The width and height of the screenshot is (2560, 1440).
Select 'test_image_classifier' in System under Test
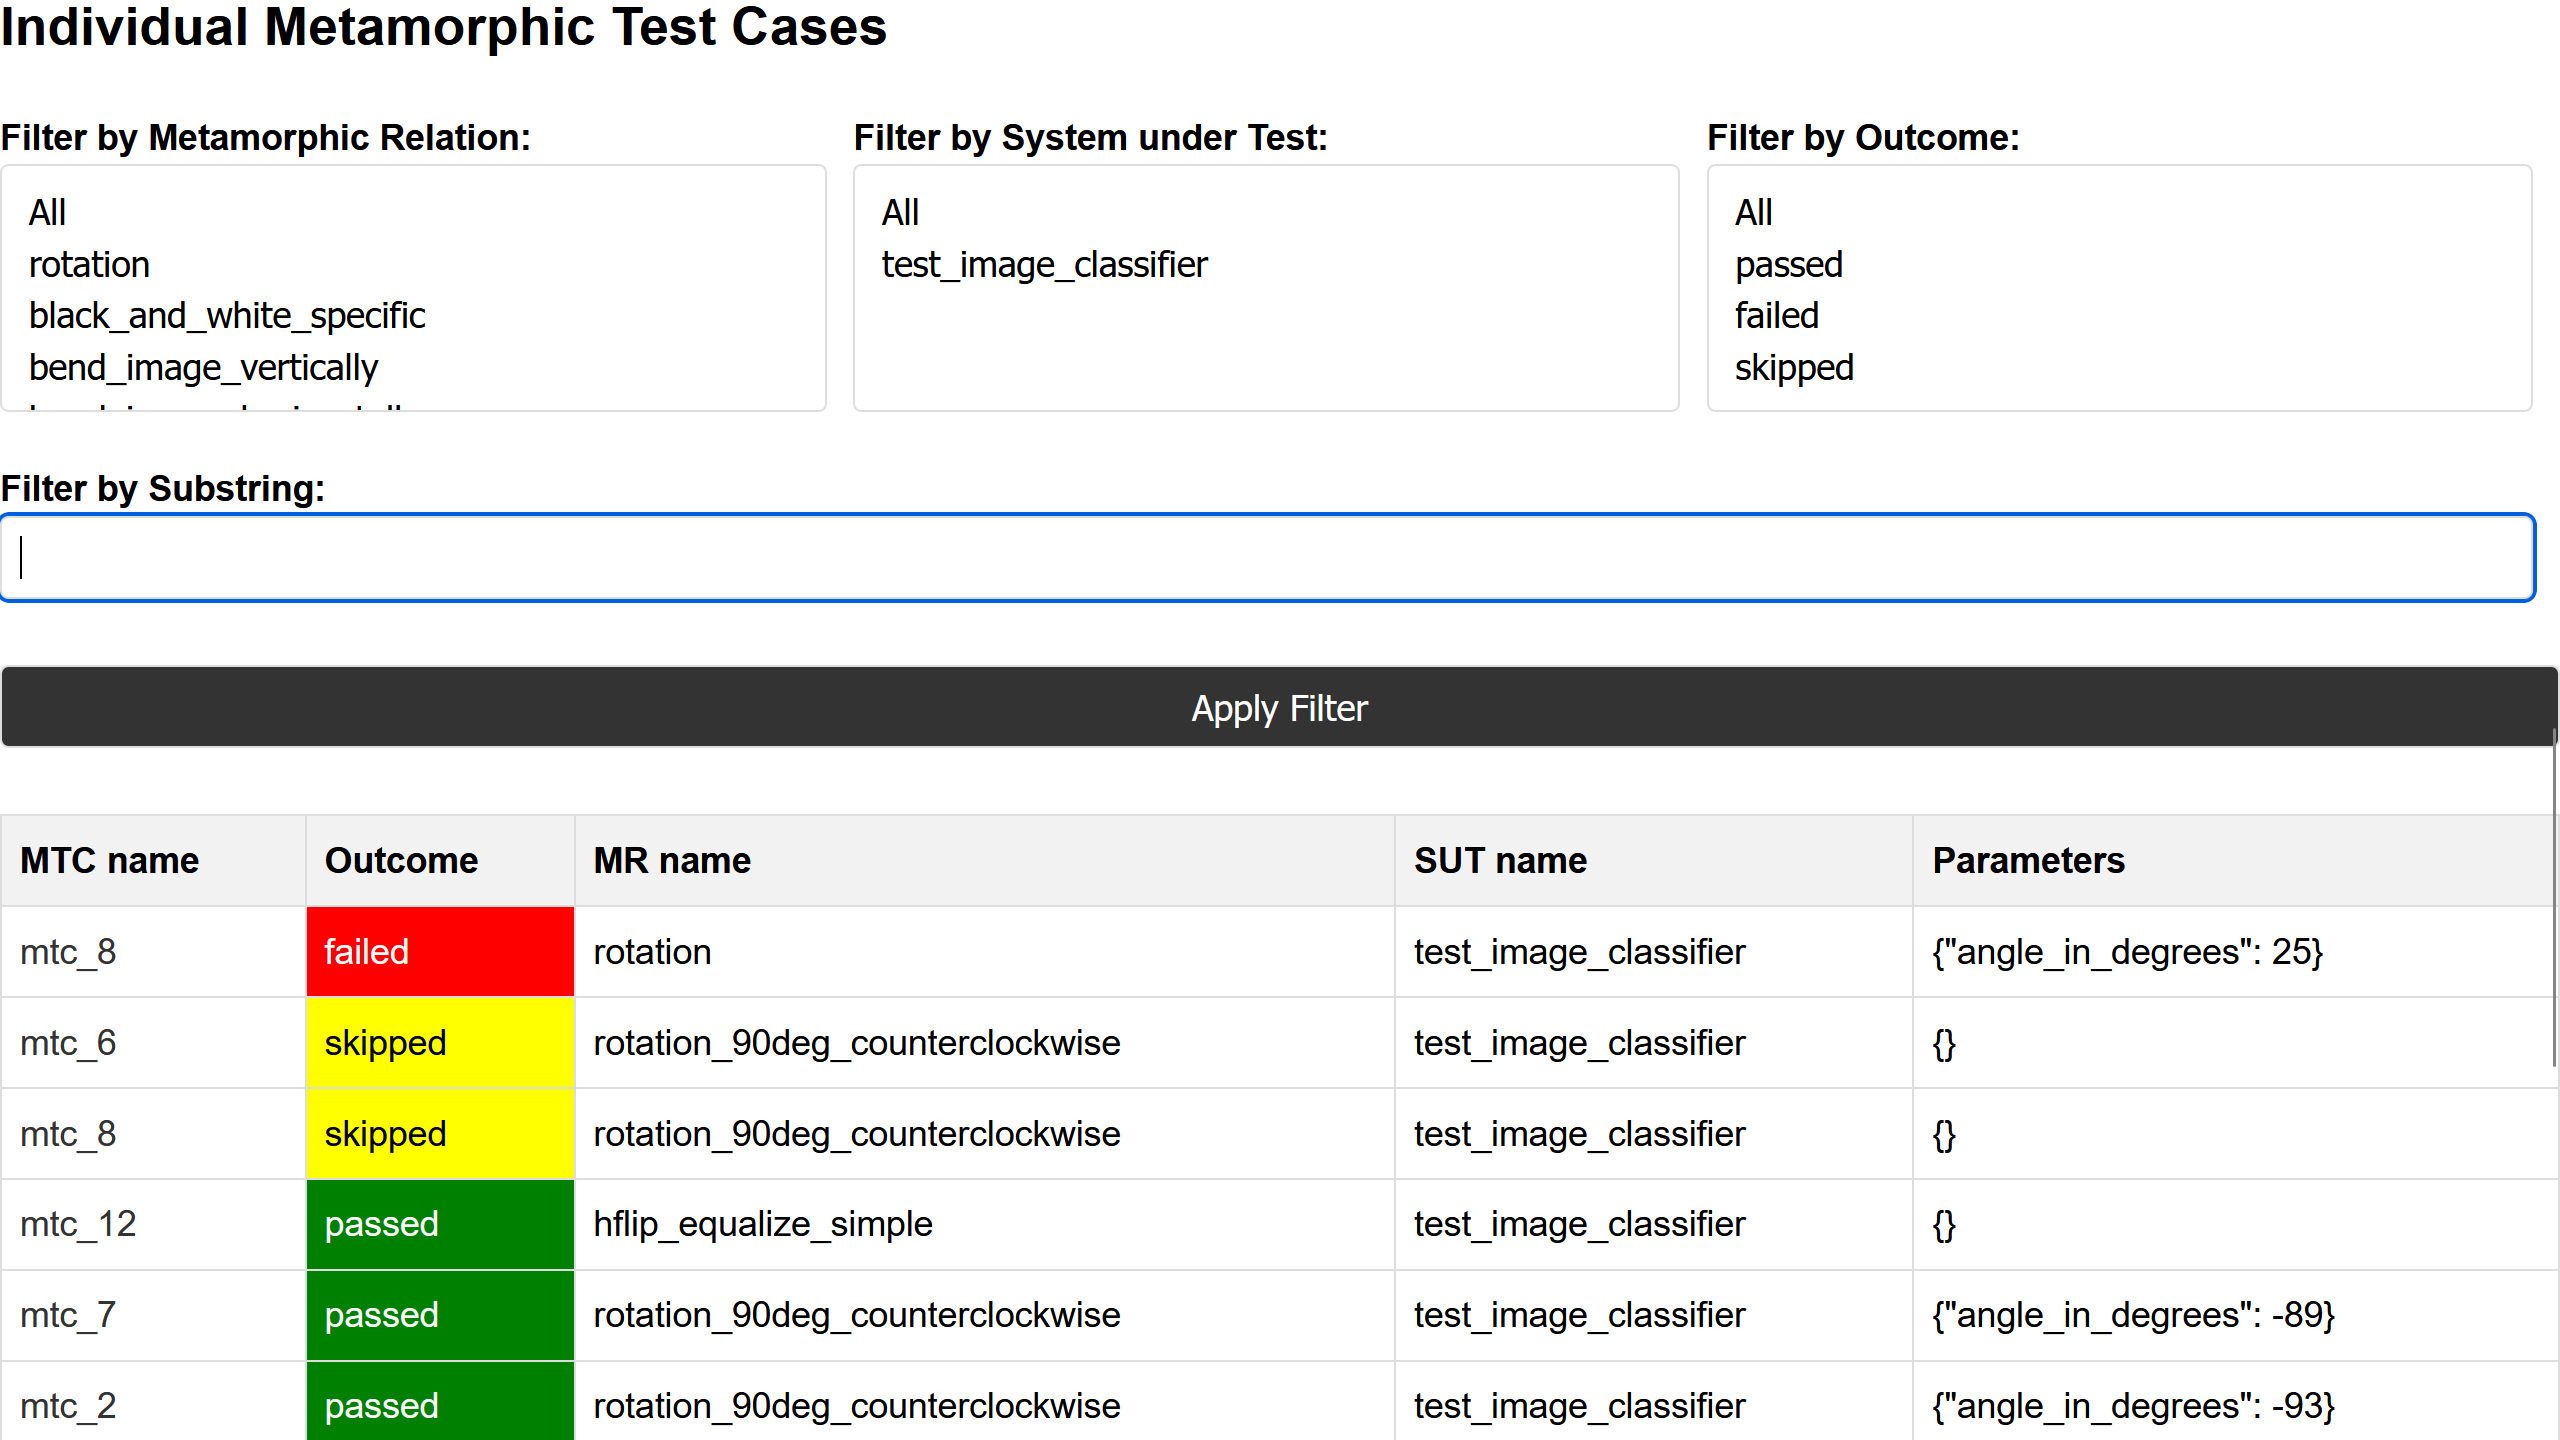pos(1044,265)
